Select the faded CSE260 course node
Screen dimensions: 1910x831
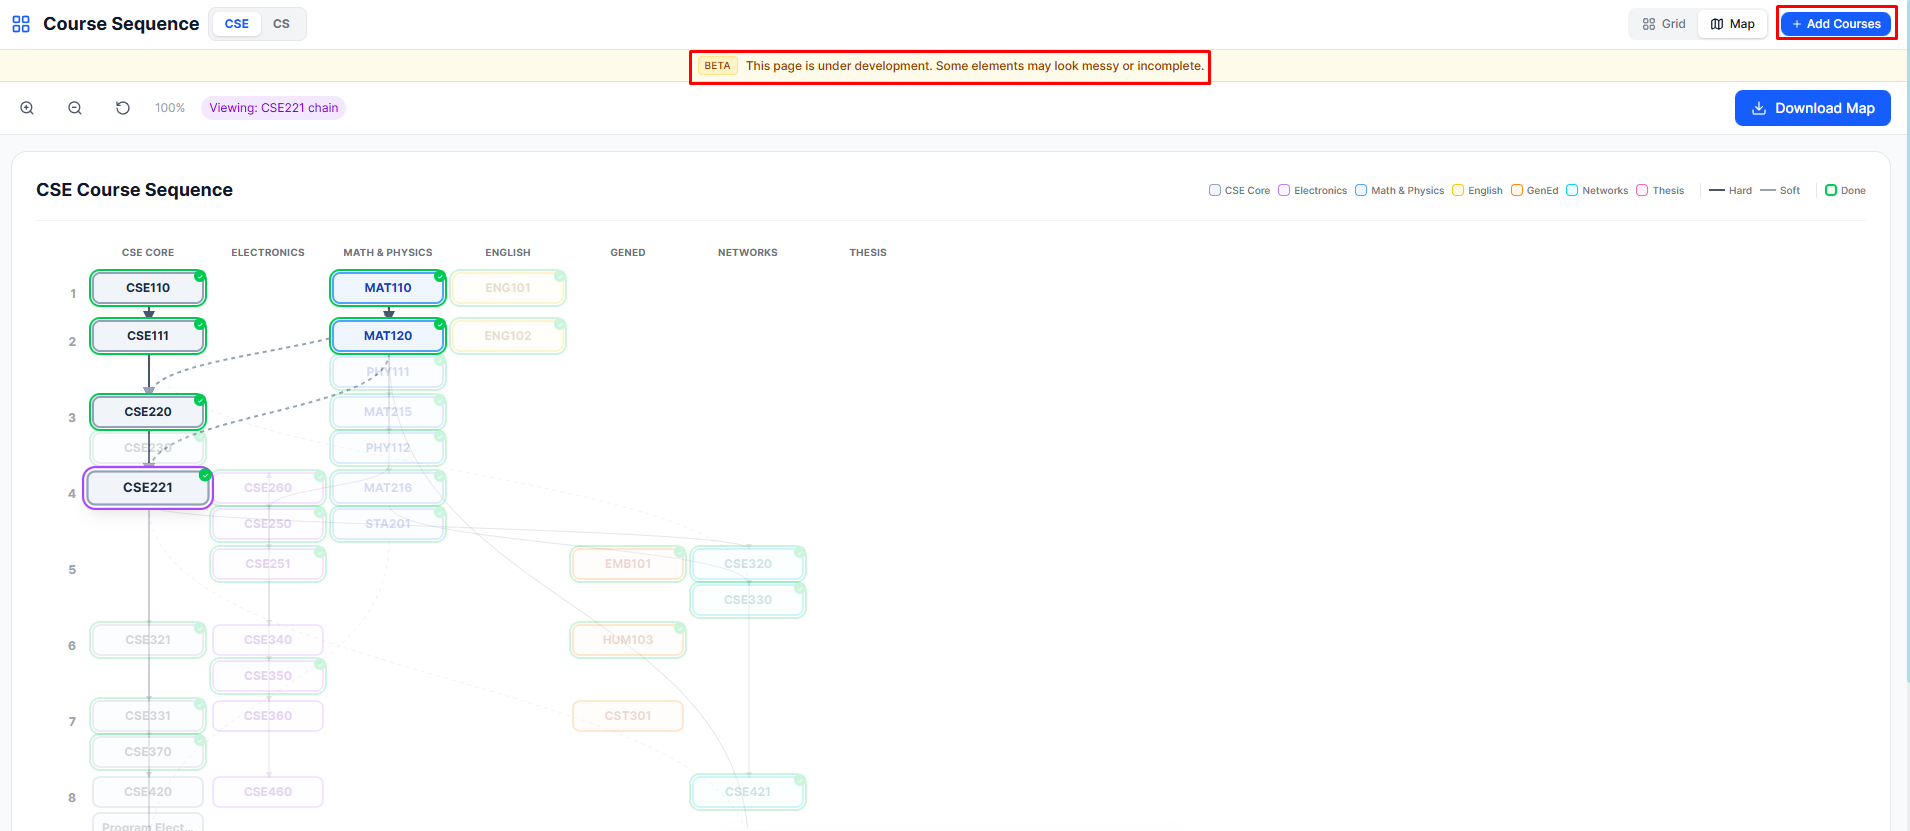(268, 488)
